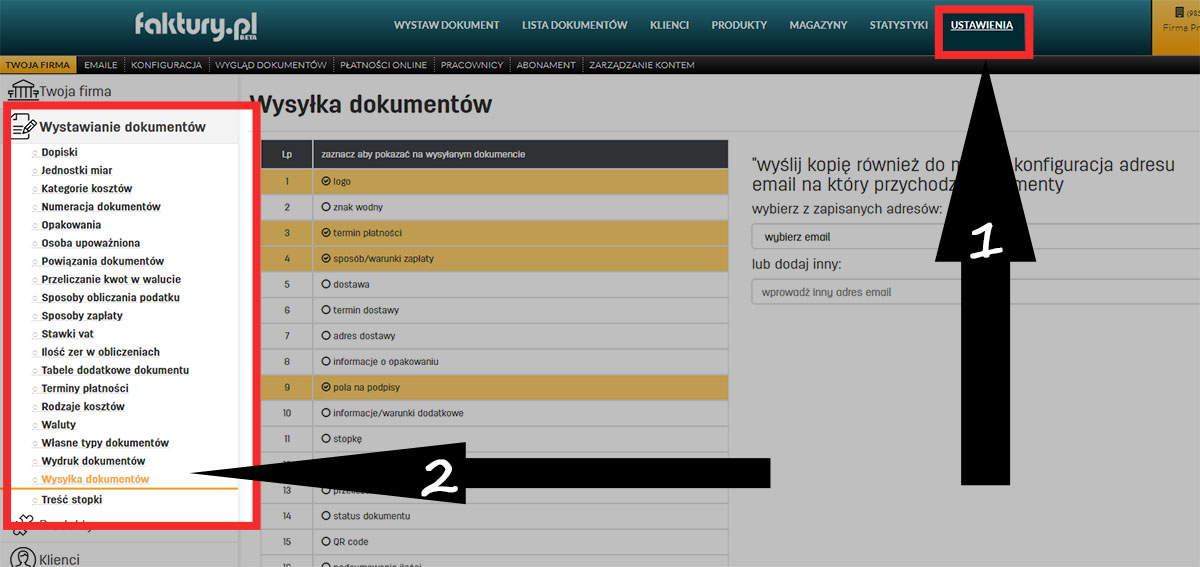Switch to the TWOJA FIRMA subtab
The image size is (1200, 567).
[38, 65]
